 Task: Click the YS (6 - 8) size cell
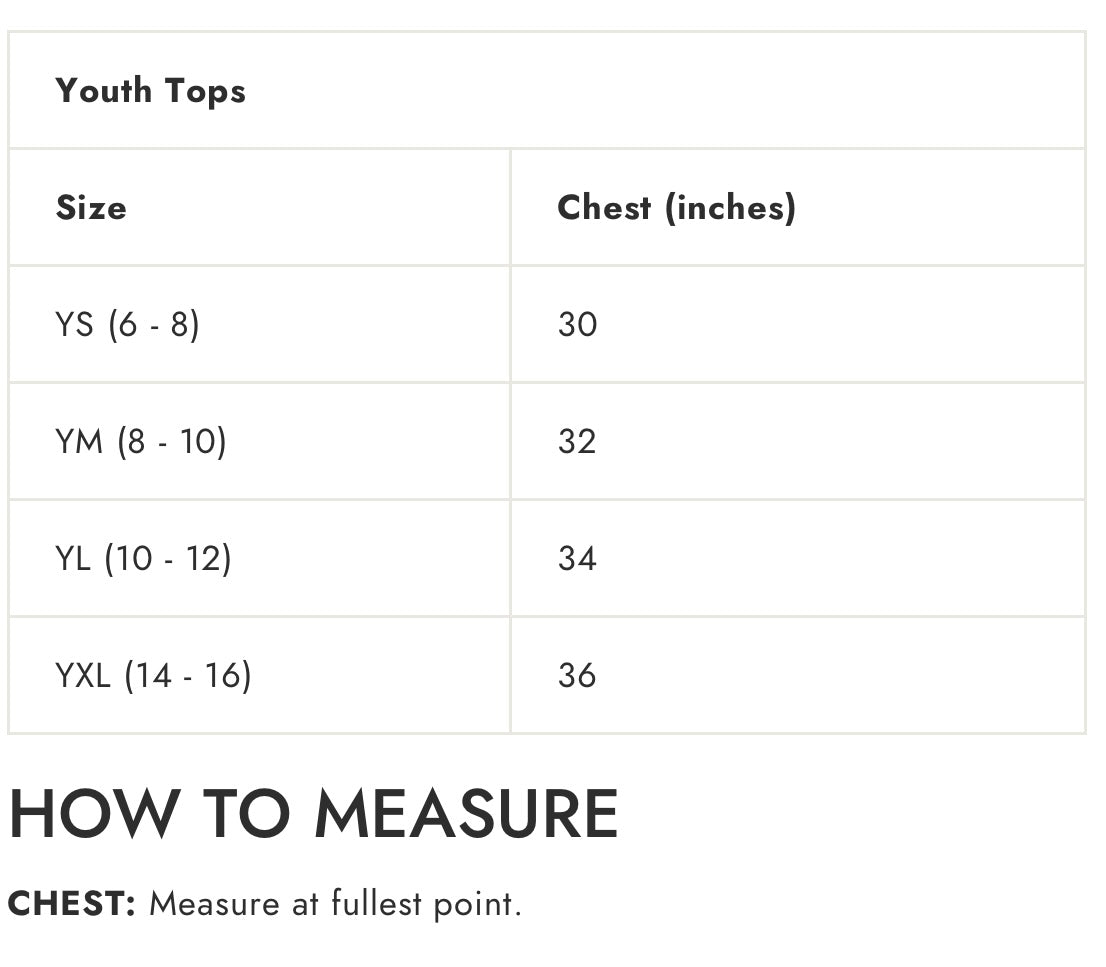pyautogui.click(x=127, y=325)
